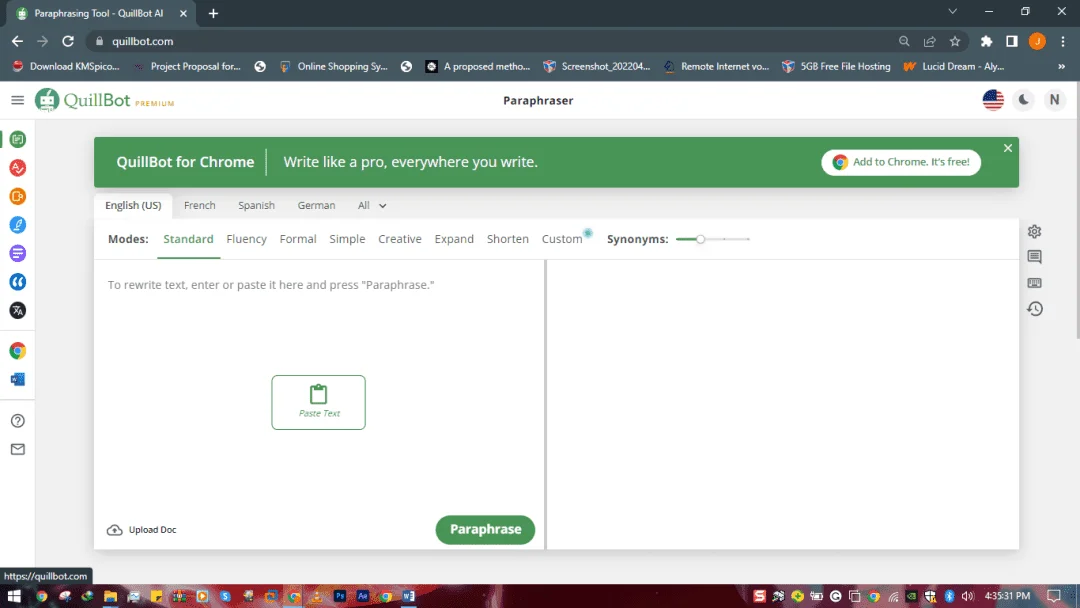Open the browser Extensions puzzle icon

click(986, 41)
